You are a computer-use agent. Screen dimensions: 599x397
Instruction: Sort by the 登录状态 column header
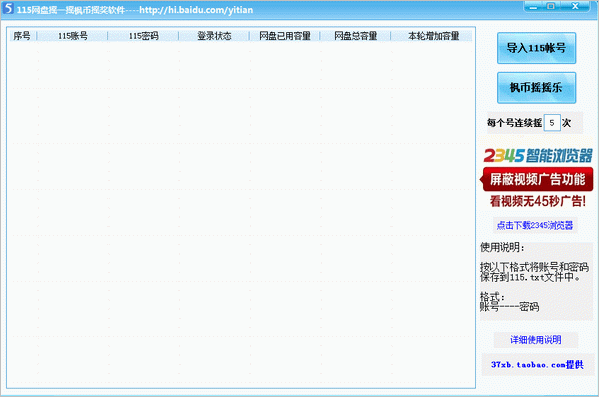[x=214, y=36]
